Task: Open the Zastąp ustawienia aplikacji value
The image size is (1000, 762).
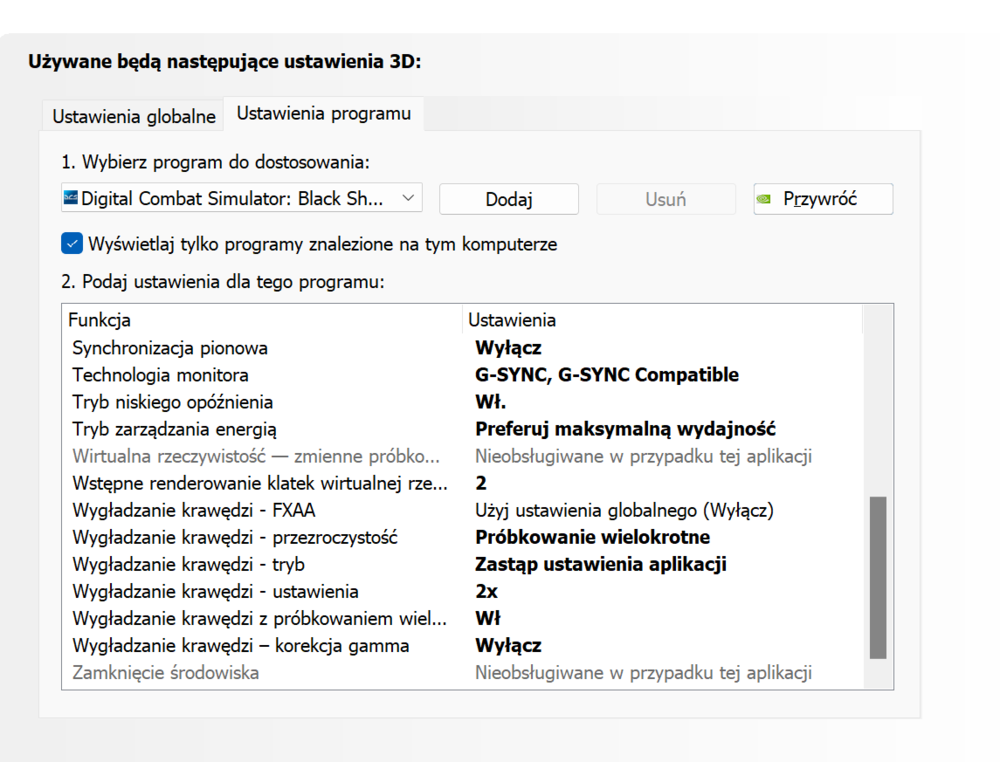Action: click(x=601, y=564)
